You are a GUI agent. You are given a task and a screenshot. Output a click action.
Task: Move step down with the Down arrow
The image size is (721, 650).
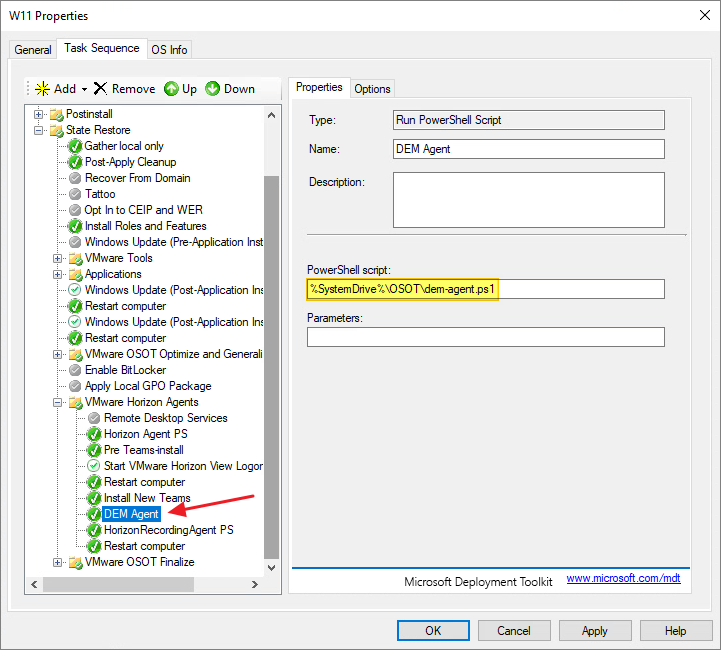click(213, 89)
